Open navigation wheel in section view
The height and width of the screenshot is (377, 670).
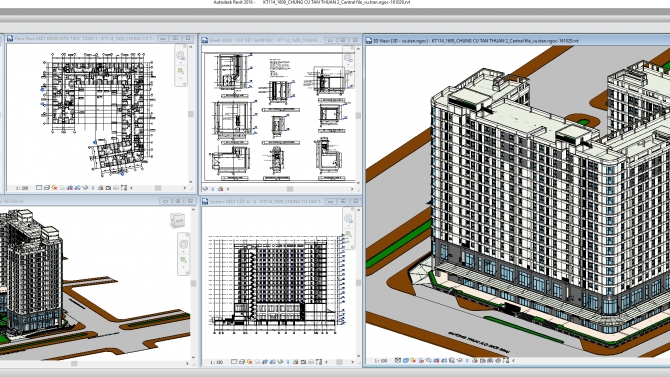pyautogui.click(x=348, y=219)
